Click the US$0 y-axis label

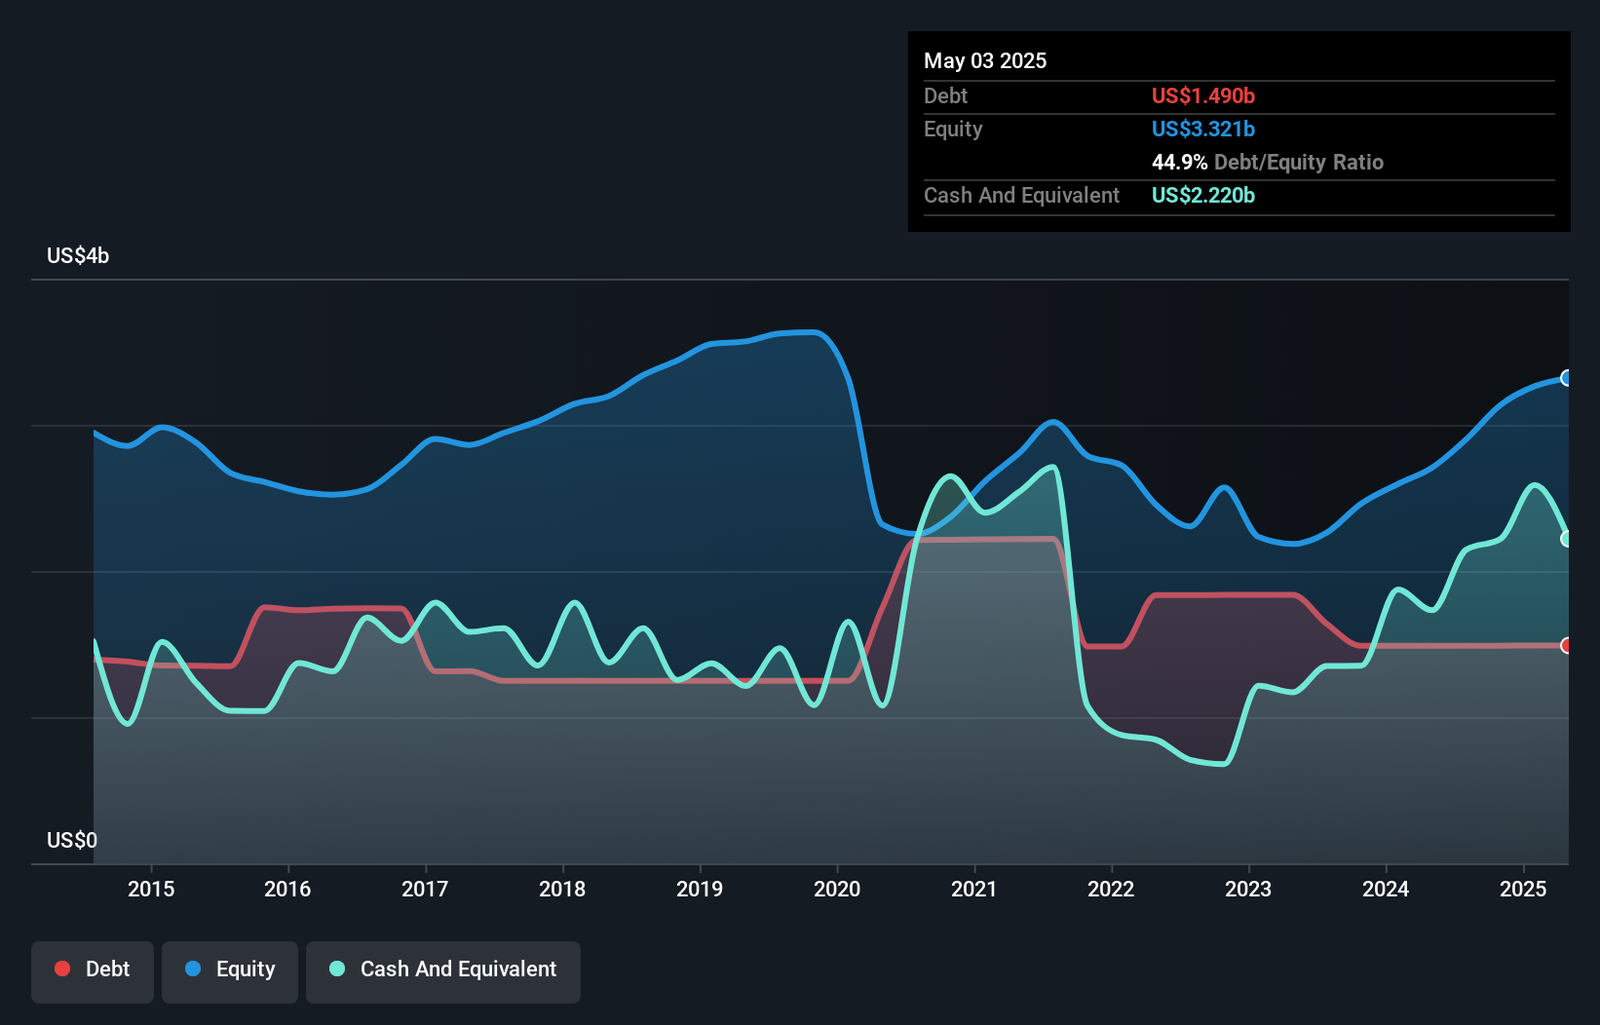pos(72,840)
